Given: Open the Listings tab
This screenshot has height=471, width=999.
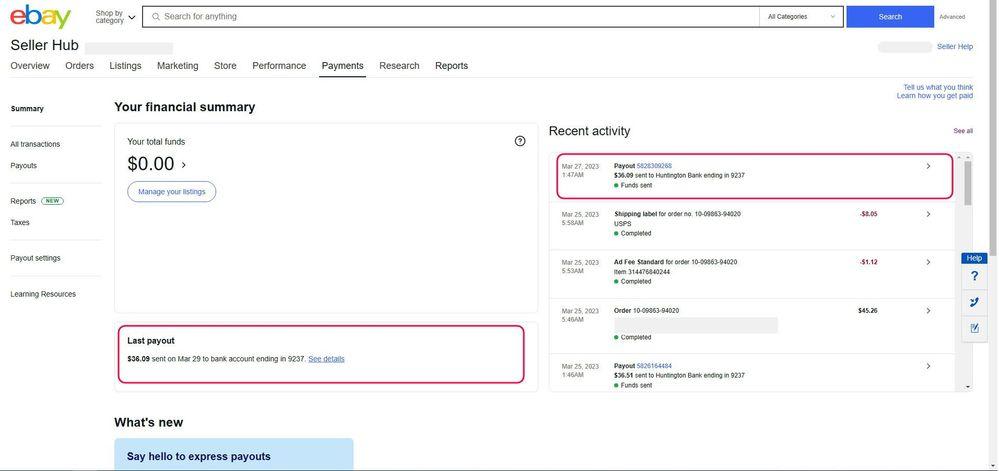Looking at the screenshot, I should (x=126, y=66).
